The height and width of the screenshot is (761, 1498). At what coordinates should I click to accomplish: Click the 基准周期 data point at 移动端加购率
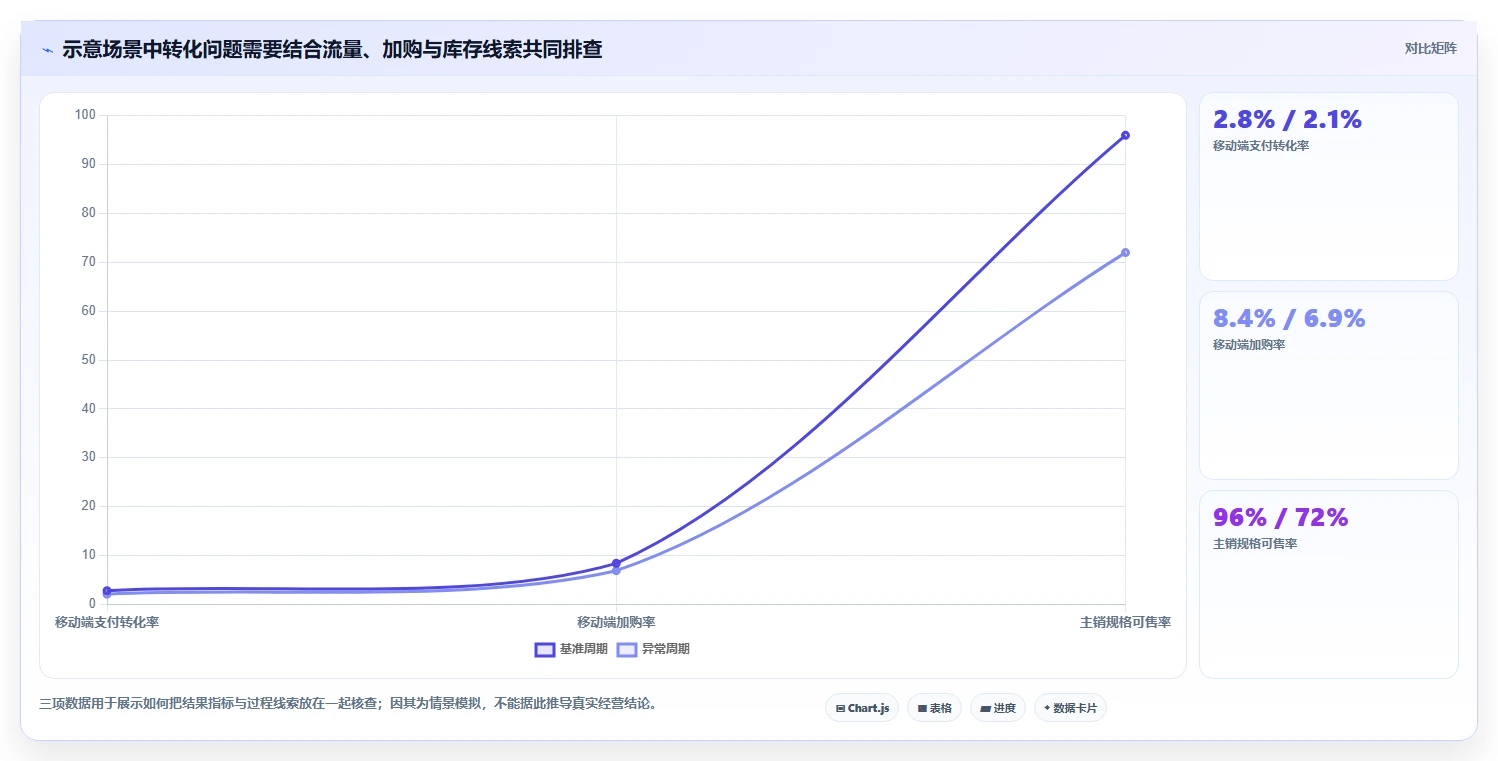616,563
